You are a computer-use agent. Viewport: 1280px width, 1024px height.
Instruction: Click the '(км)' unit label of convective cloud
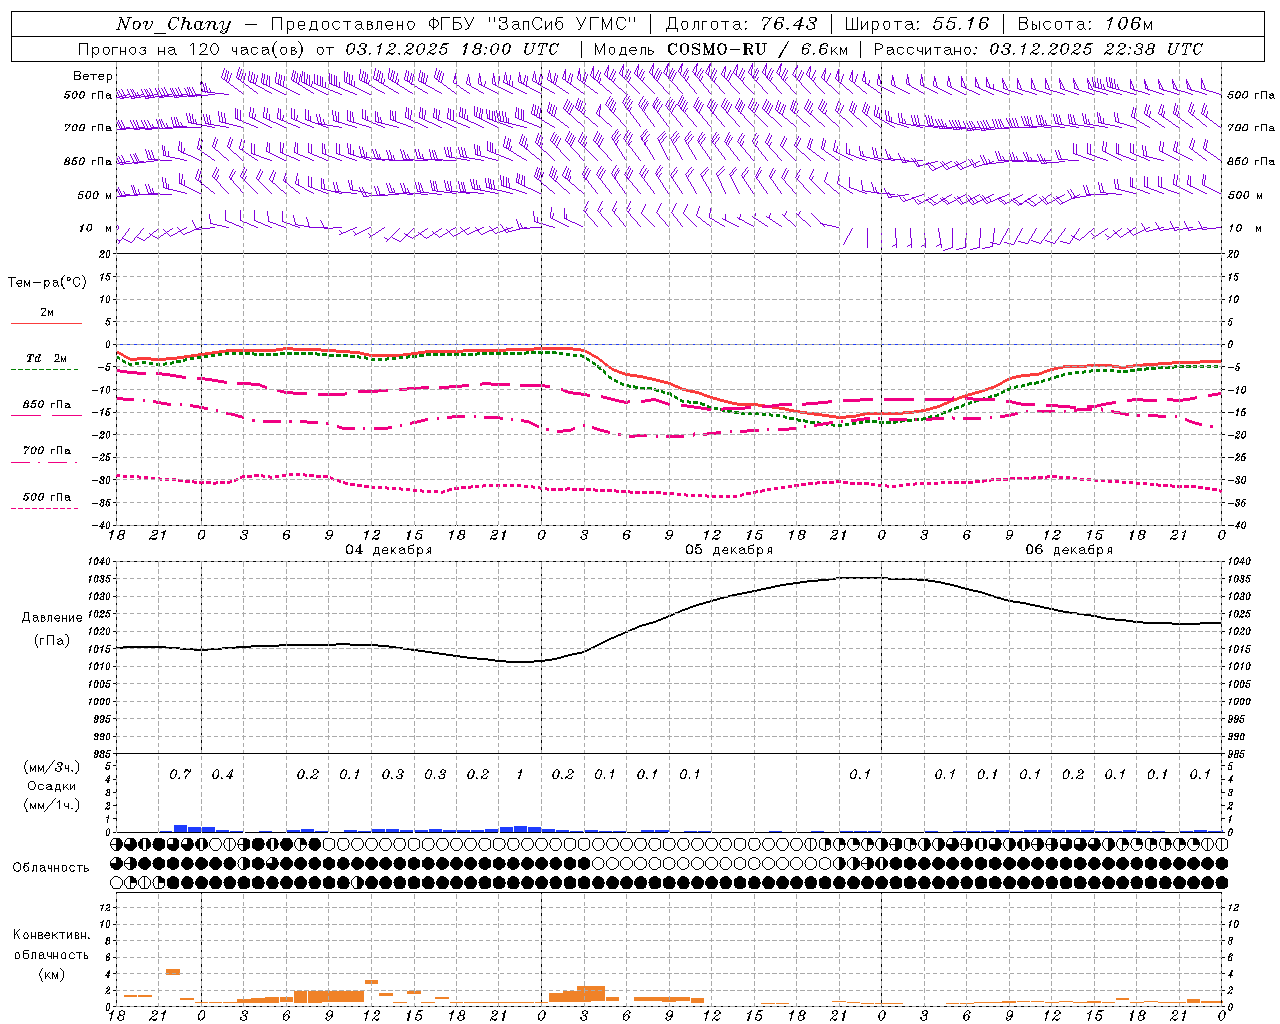point(51,974)
